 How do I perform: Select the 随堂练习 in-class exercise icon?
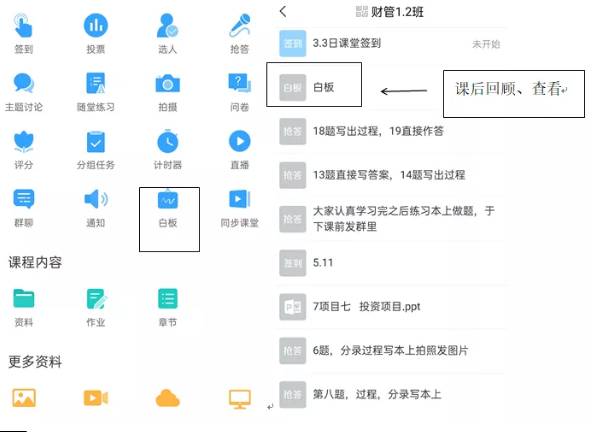95,83
